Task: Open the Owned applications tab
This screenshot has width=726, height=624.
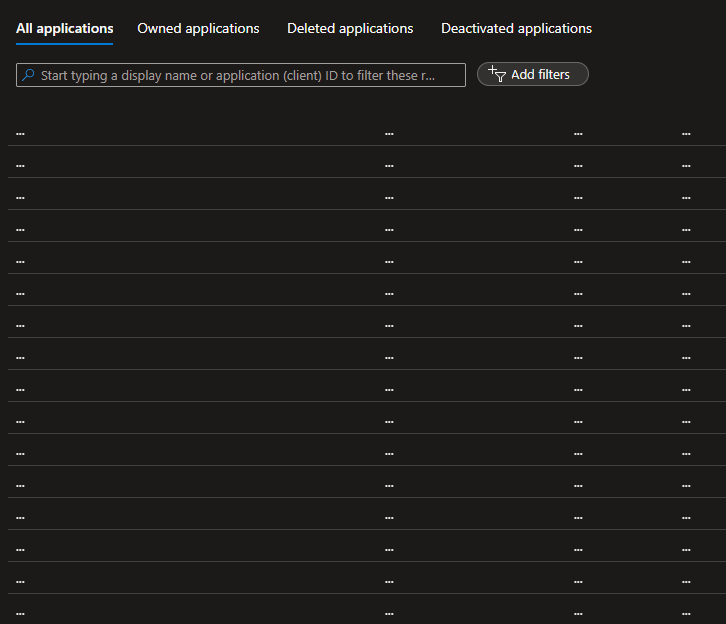Action: pos(198,29)
